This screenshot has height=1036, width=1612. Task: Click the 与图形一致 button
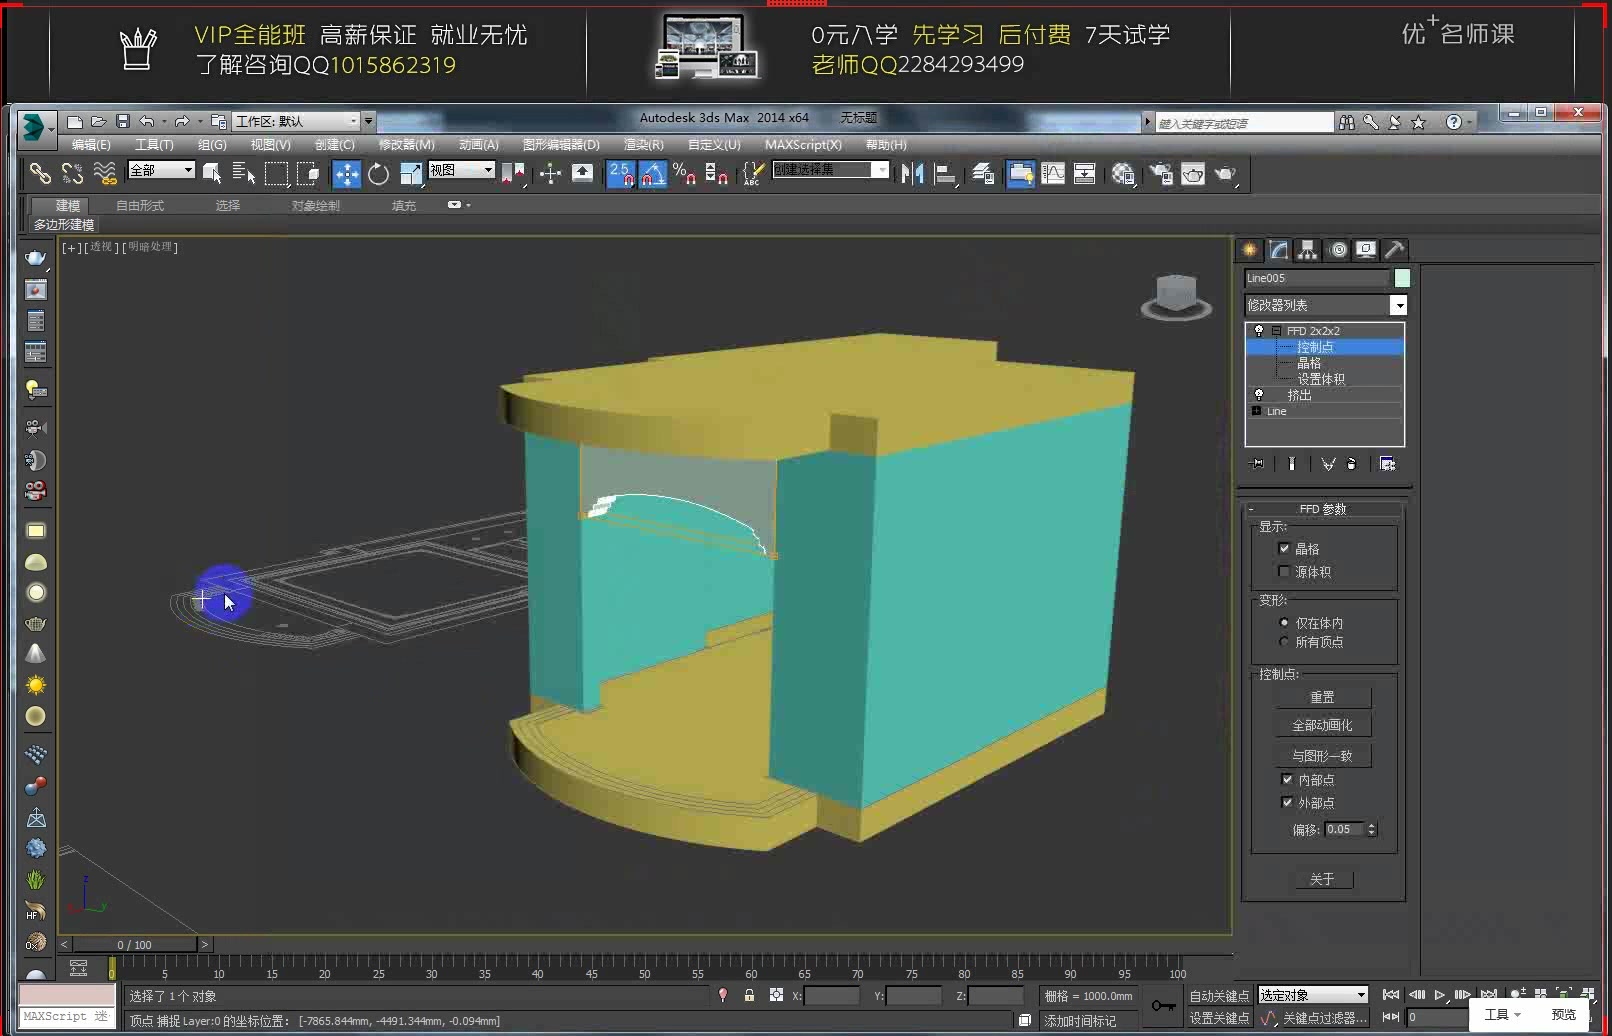[1323, 755]
